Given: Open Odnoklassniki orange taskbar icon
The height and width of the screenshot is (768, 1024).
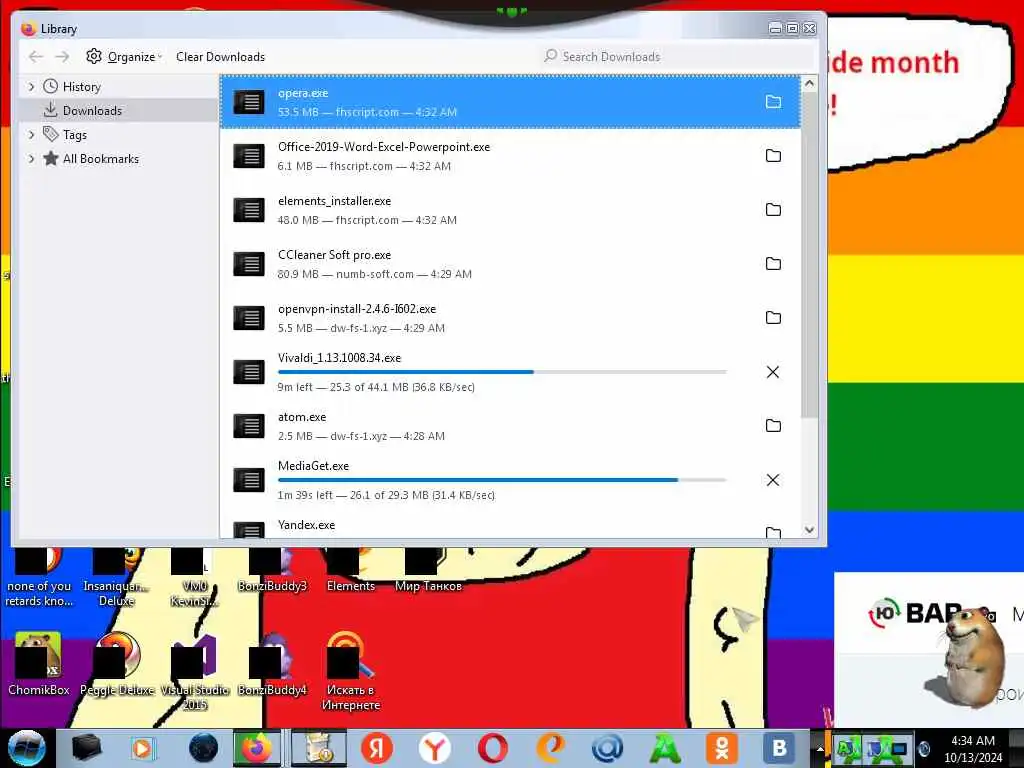Looking at the screenshot, I should tap(722, 748).
